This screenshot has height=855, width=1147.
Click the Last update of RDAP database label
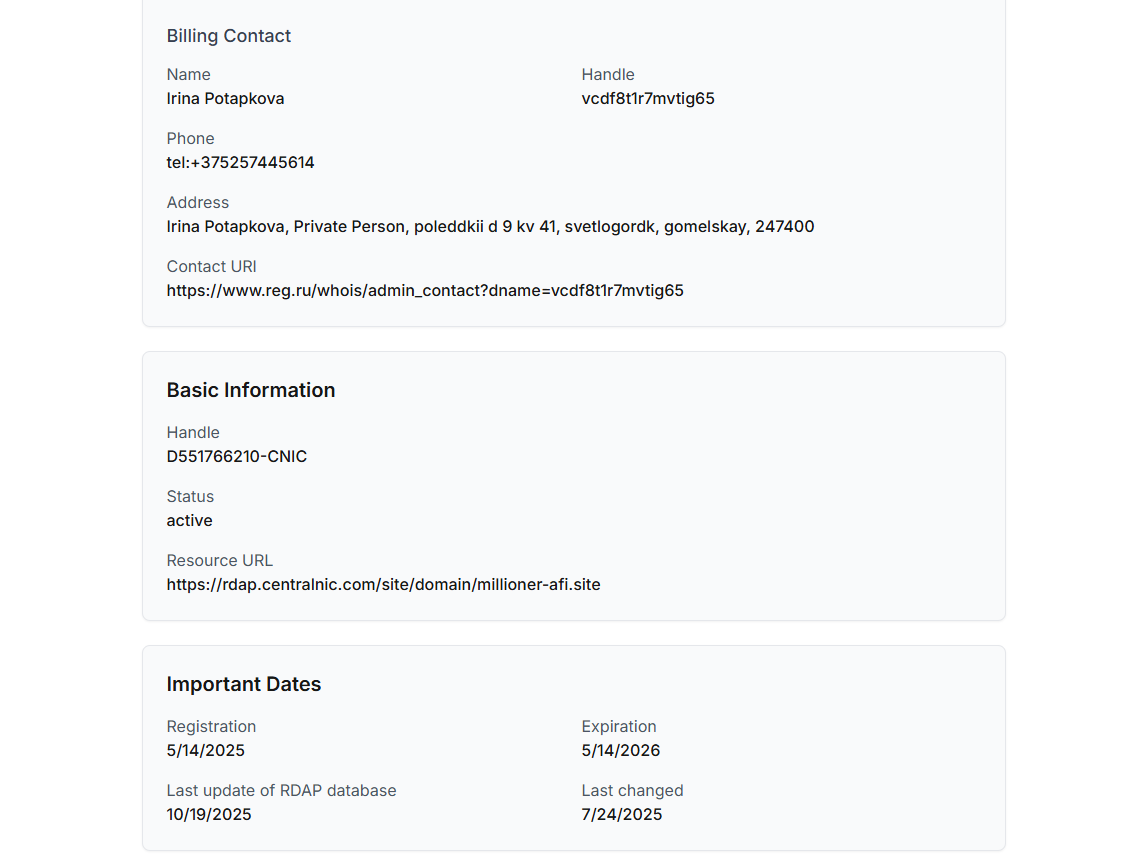(x=281, y=791)
